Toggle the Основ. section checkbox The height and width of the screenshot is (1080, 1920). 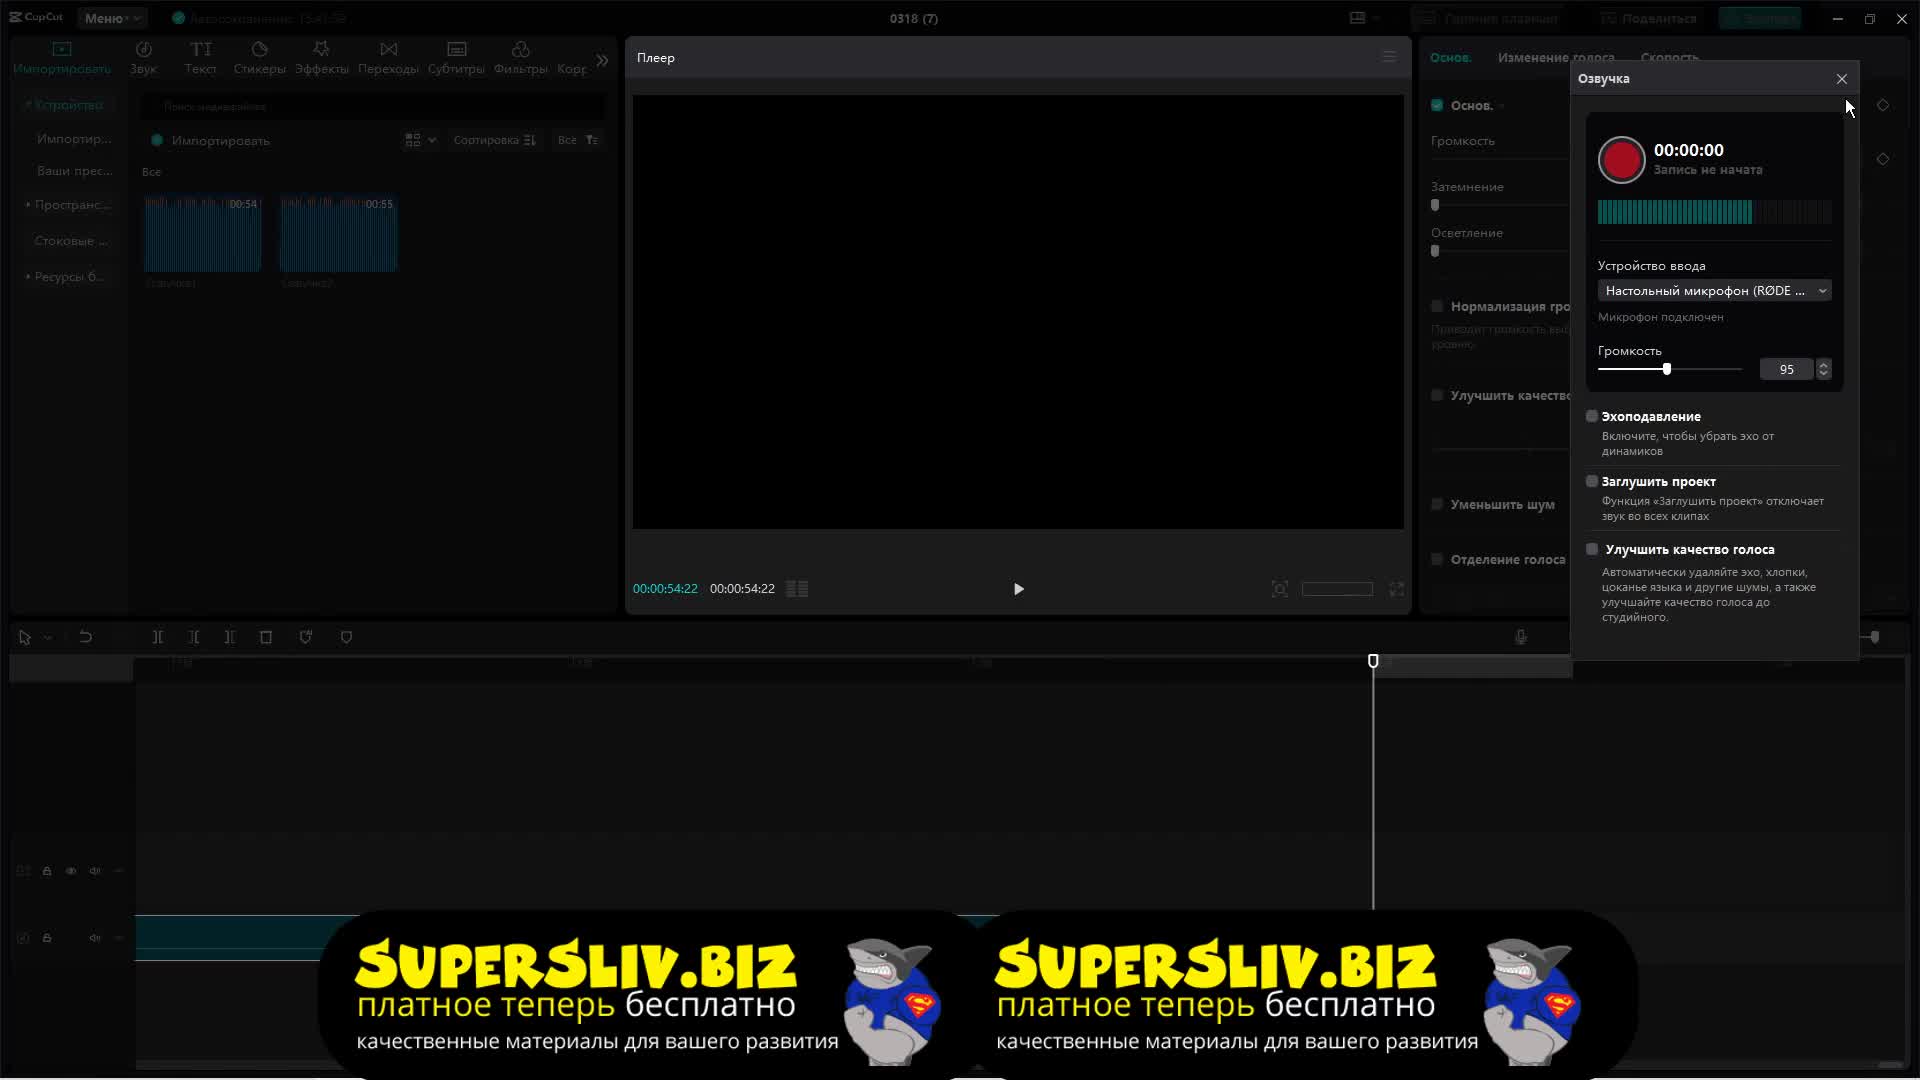[x=1437, y=105]
